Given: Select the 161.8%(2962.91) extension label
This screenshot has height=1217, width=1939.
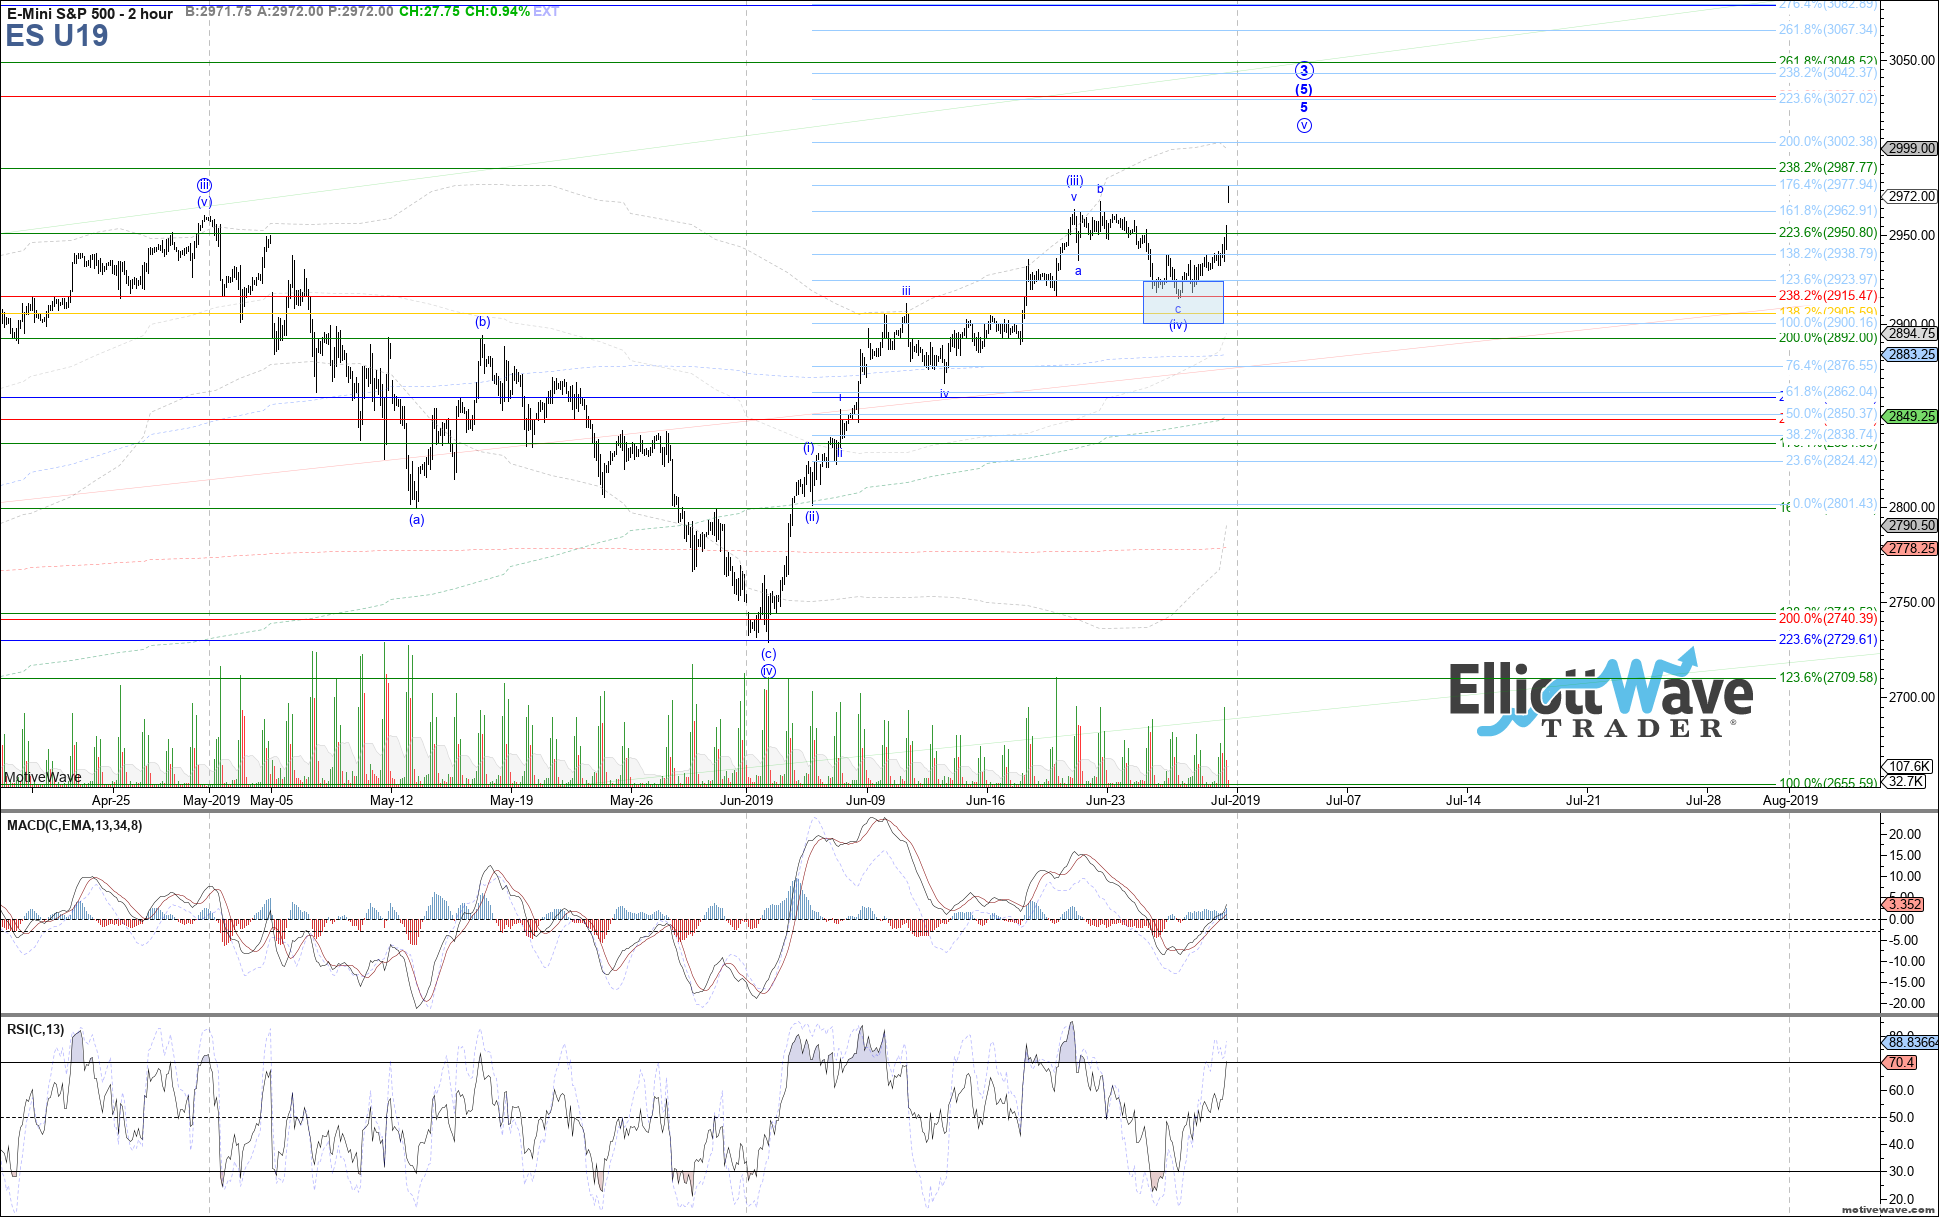Looking at the screenshot, I should tap(1827, 211).
